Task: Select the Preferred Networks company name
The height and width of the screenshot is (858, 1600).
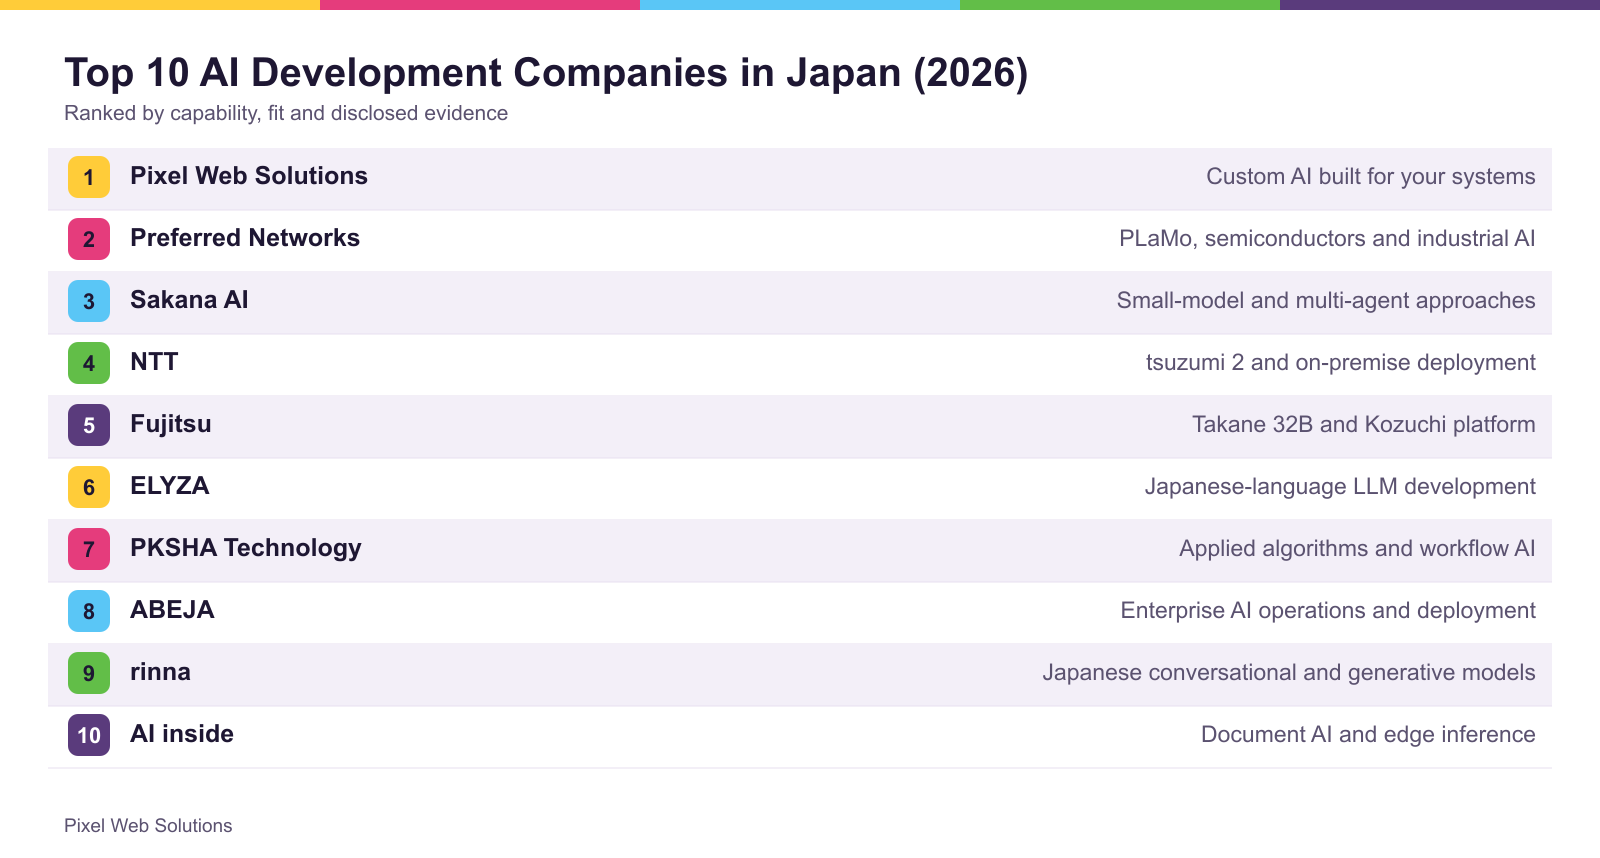Action: tap(245, 238)
